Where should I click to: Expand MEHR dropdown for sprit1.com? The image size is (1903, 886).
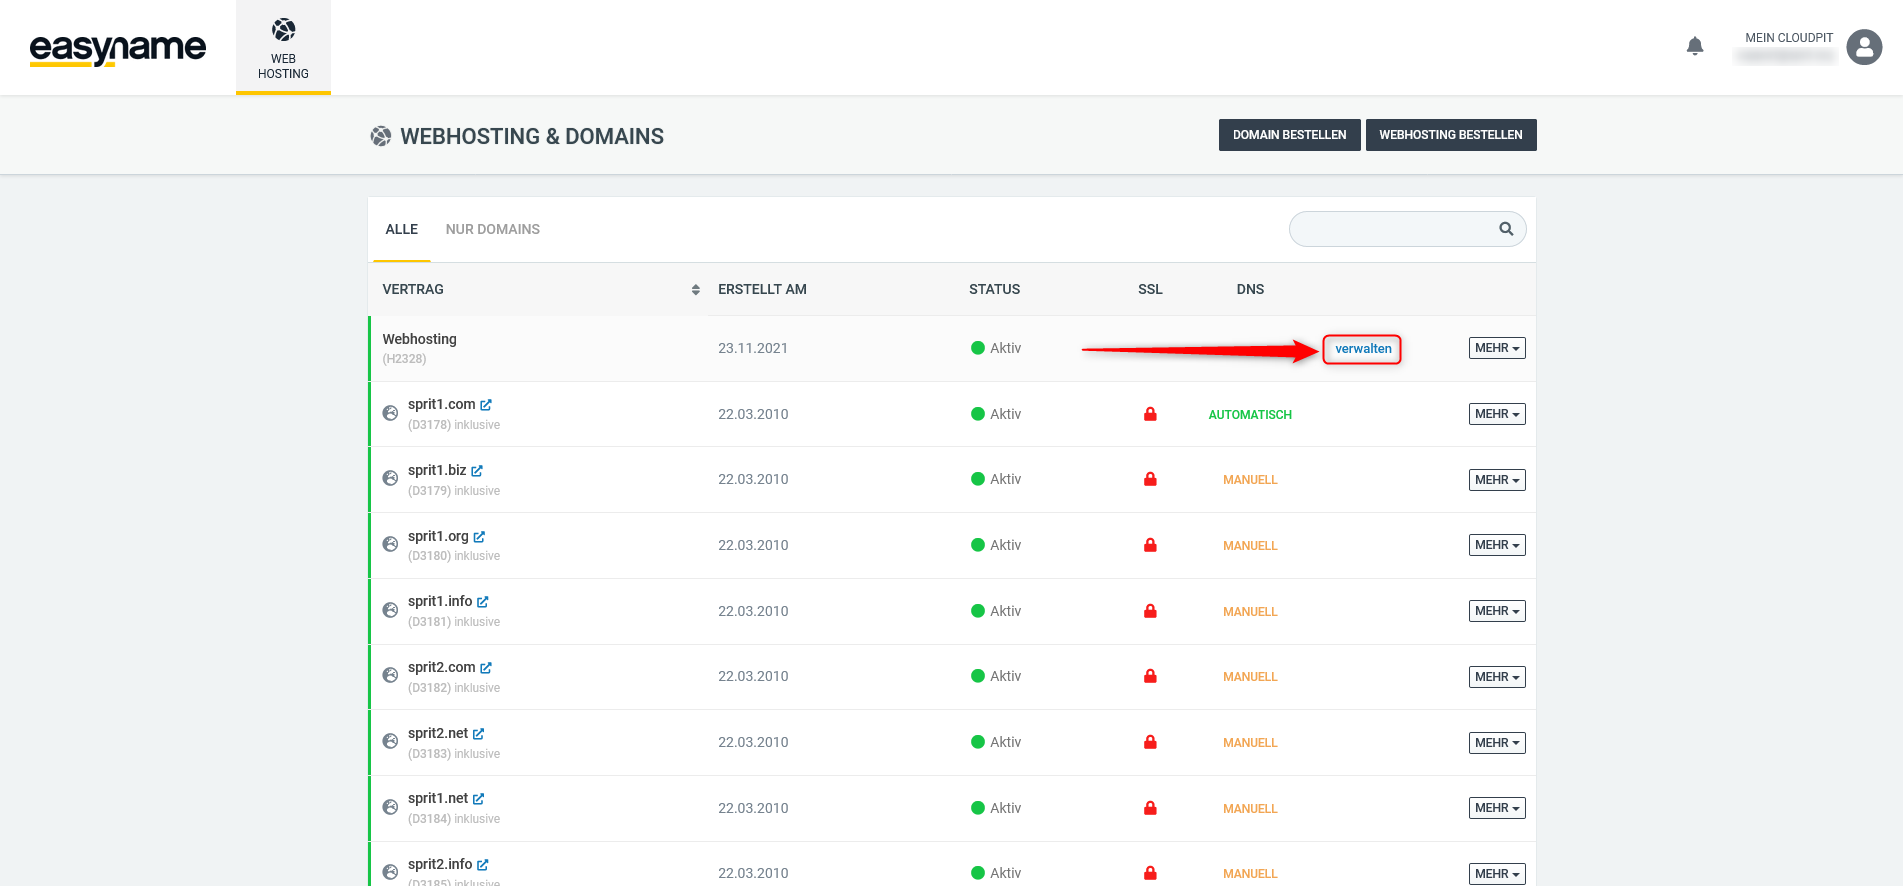1496,414
